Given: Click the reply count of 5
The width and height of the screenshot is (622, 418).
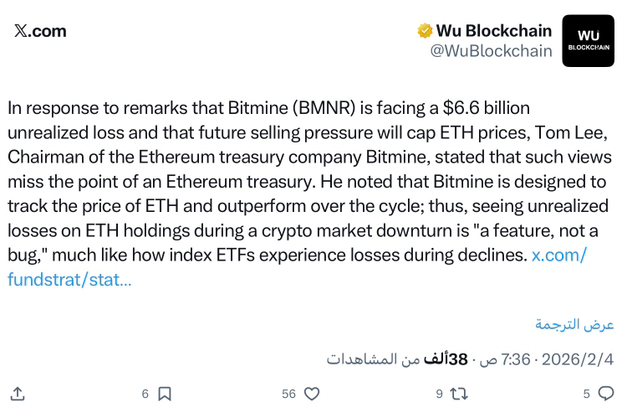Looking at the screenshot, I should point(586,394).
